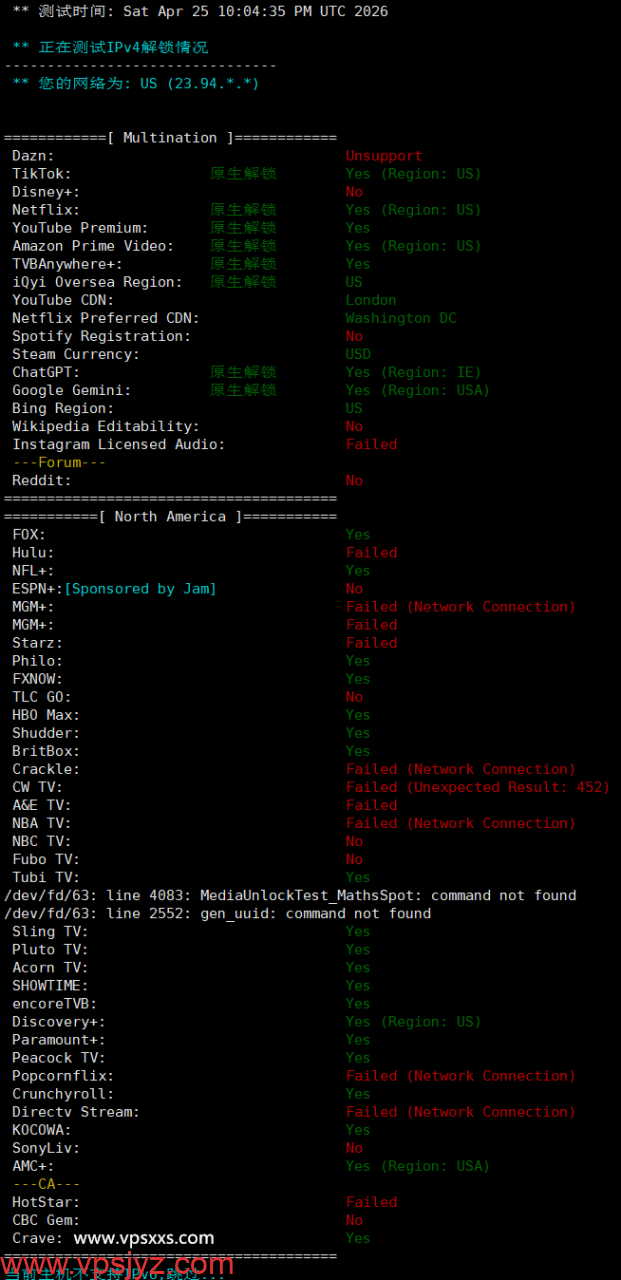Select the red "Unsupport" result for Dazn
Image resolution: width=621 pixels, height=1280 pixels.
point(384,156)
